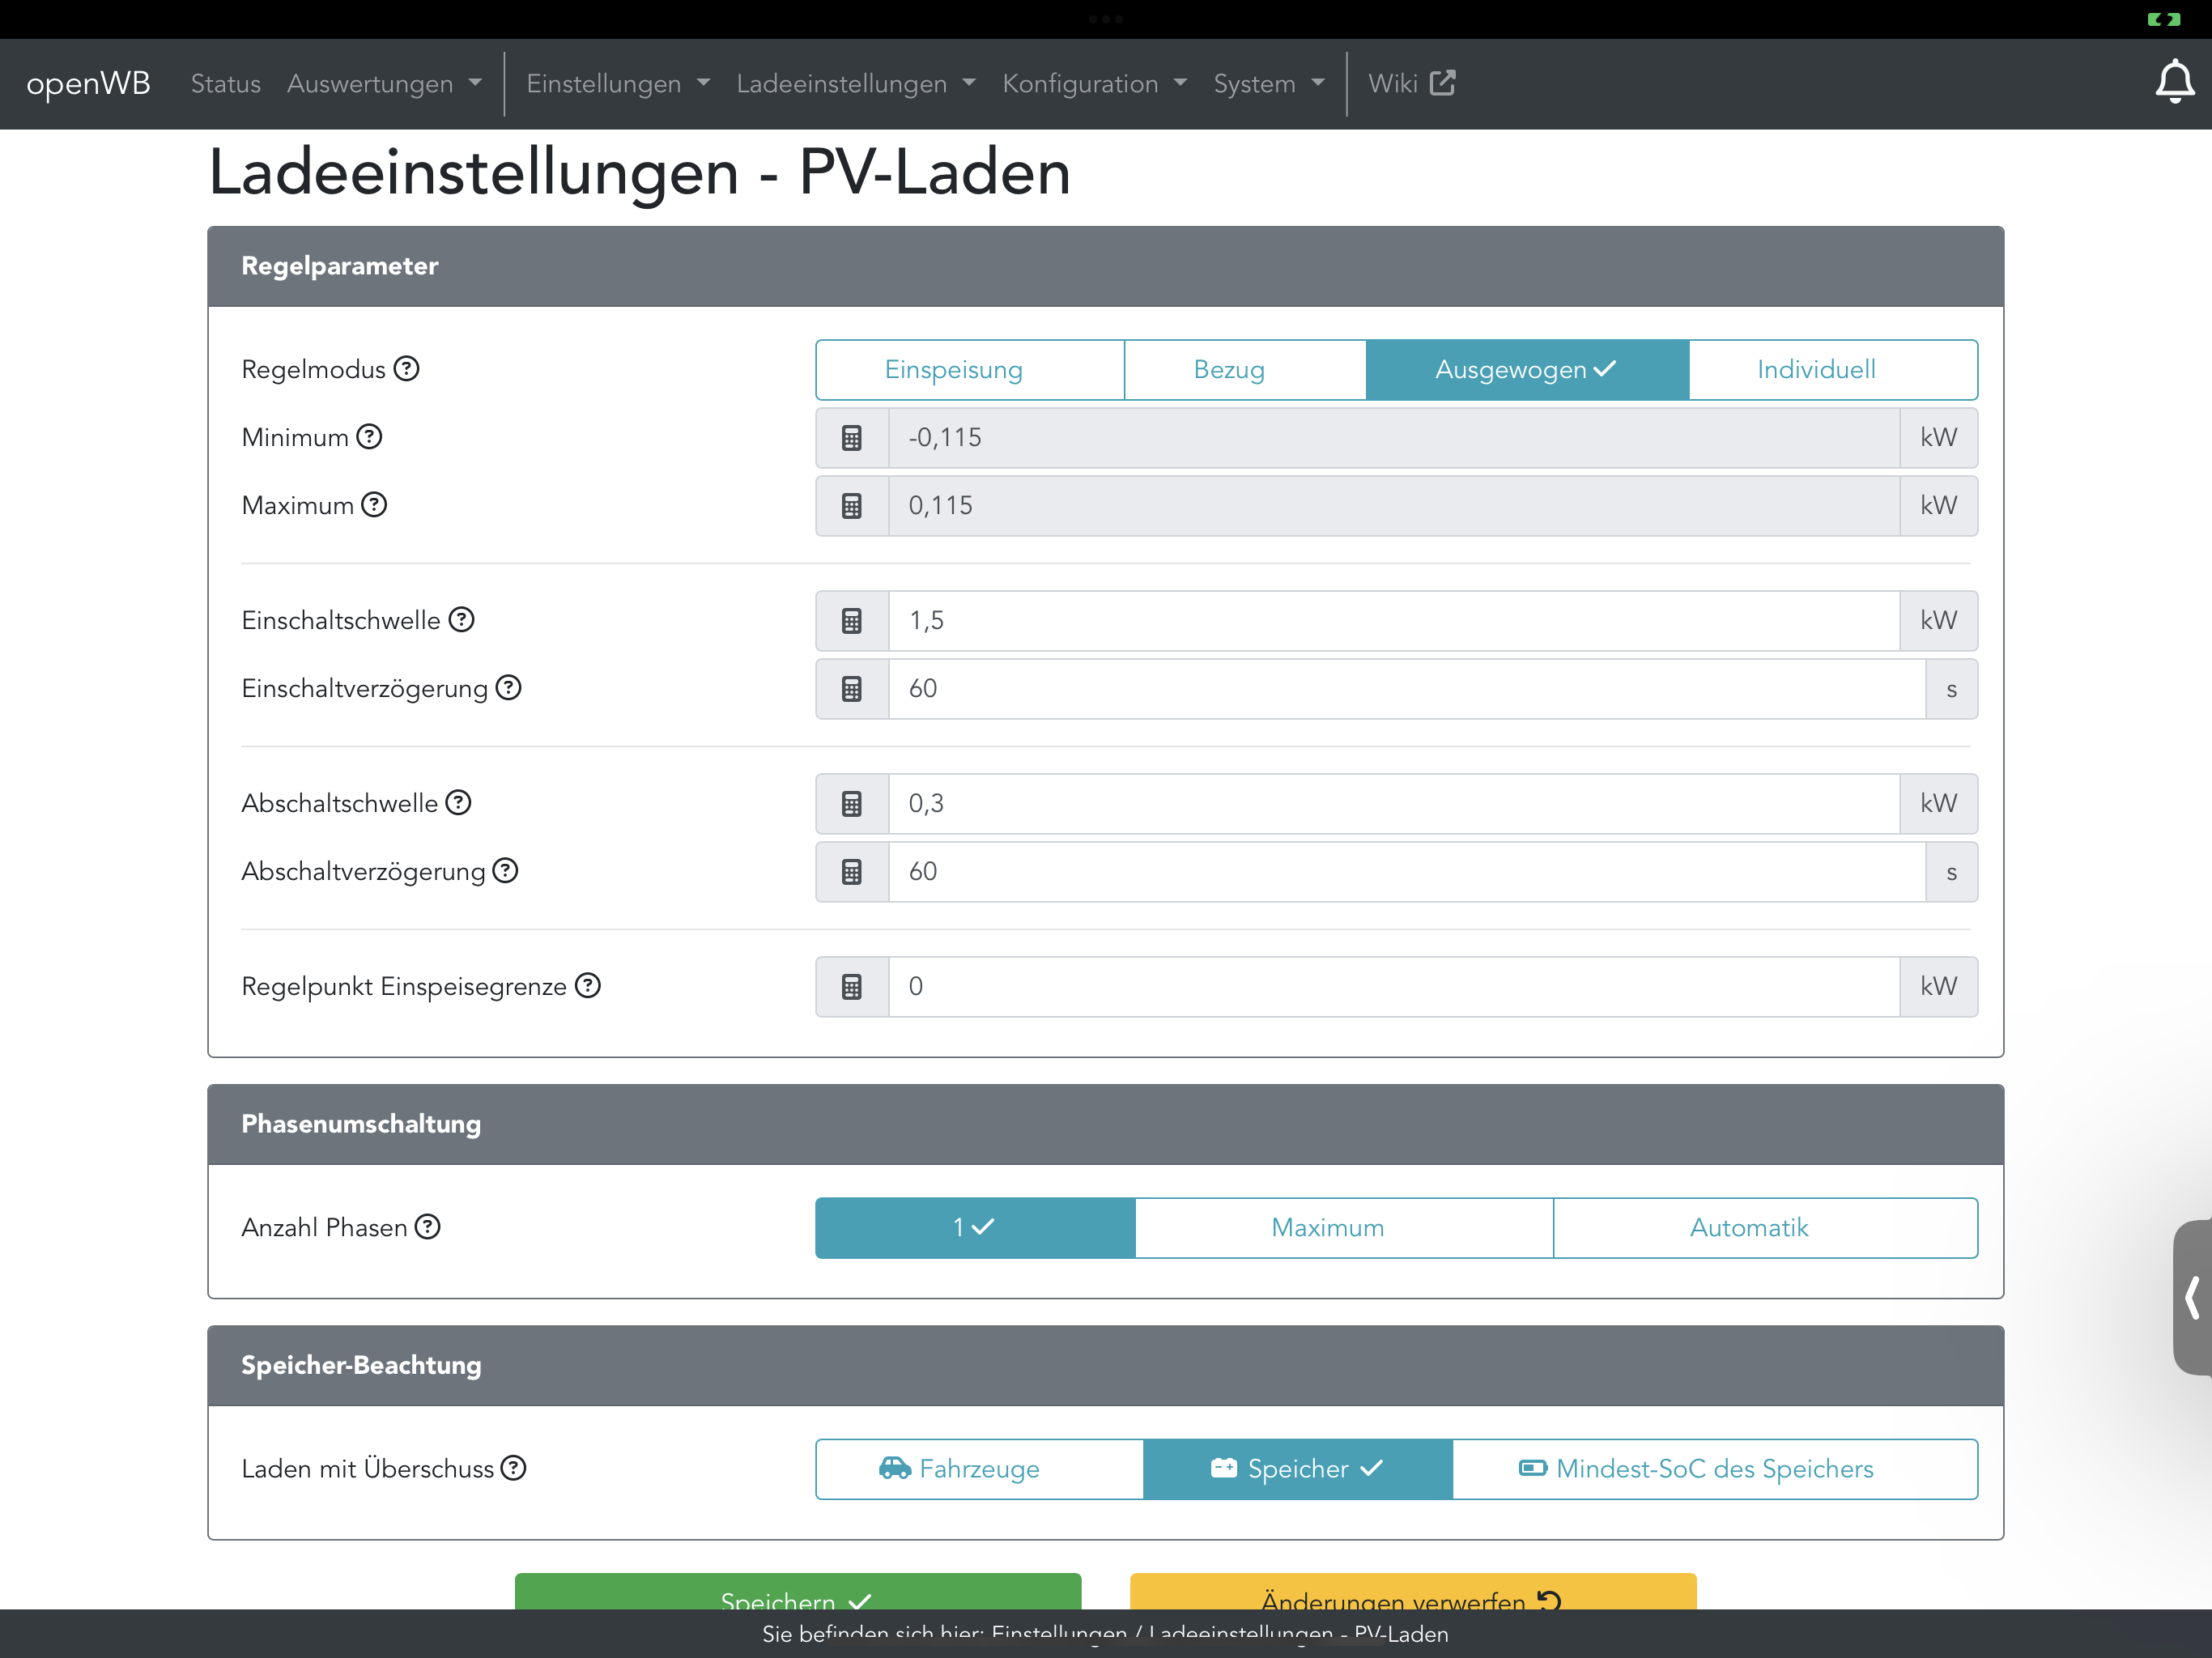Screen dimensions: 2212x1658
Task: Open the Ladeeinstellungen dropdown menu
Action: coord(855,84)
